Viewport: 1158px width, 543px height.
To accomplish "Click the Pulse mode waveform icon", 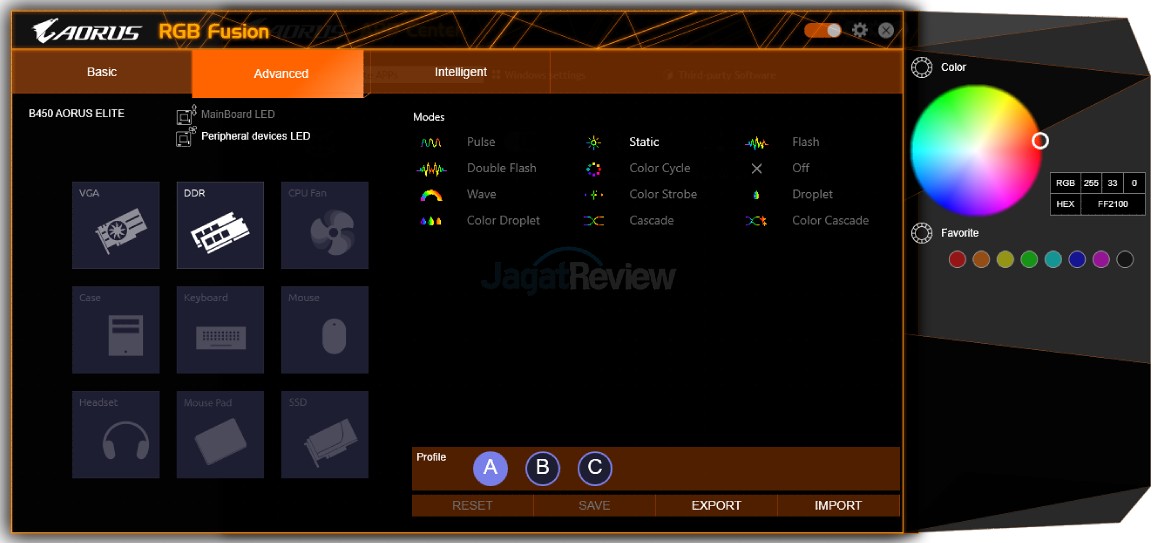I will (431, 143).
